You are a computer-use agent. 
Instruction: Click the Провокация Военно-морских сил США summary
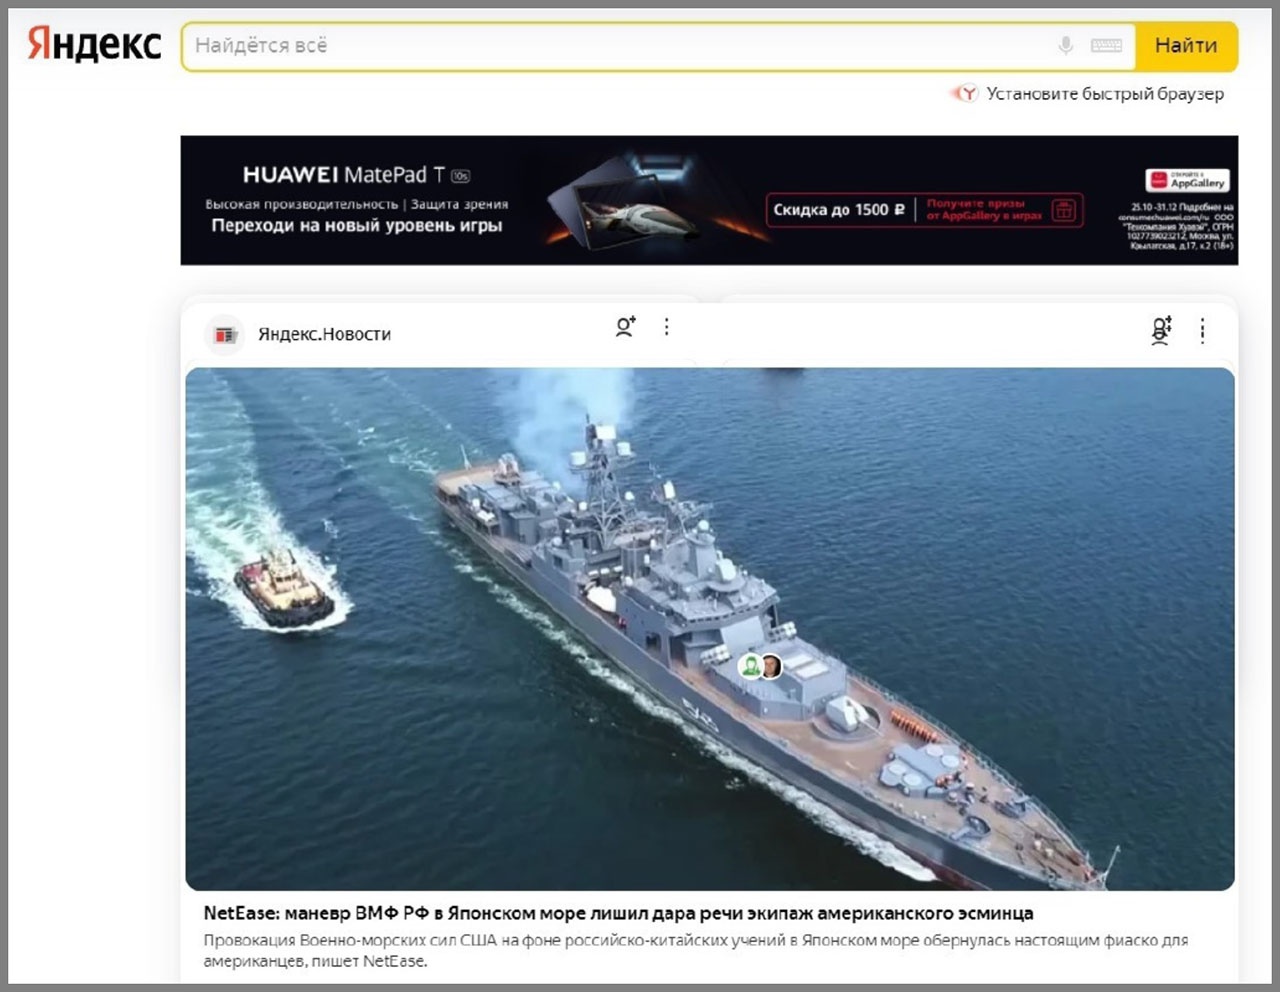[x=695, y=951]
